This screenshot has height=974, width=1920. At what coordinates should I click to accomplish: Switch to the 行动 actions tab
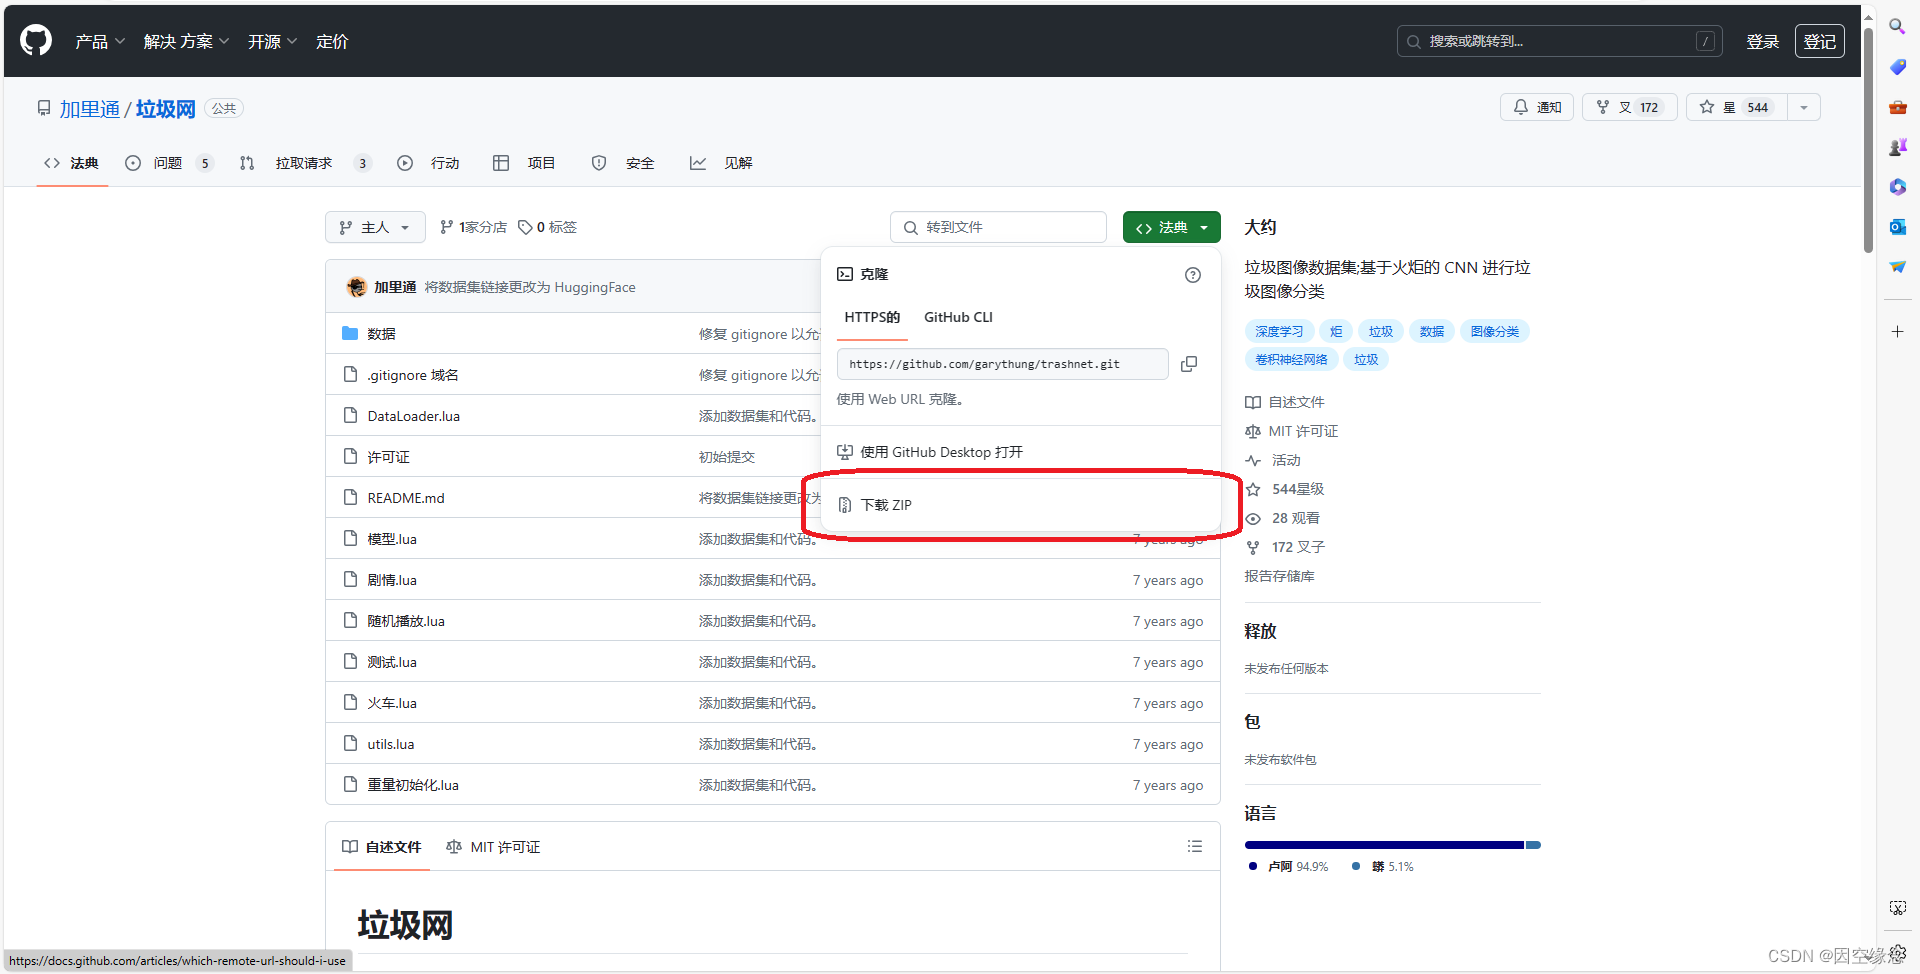(x=428, y=163)
